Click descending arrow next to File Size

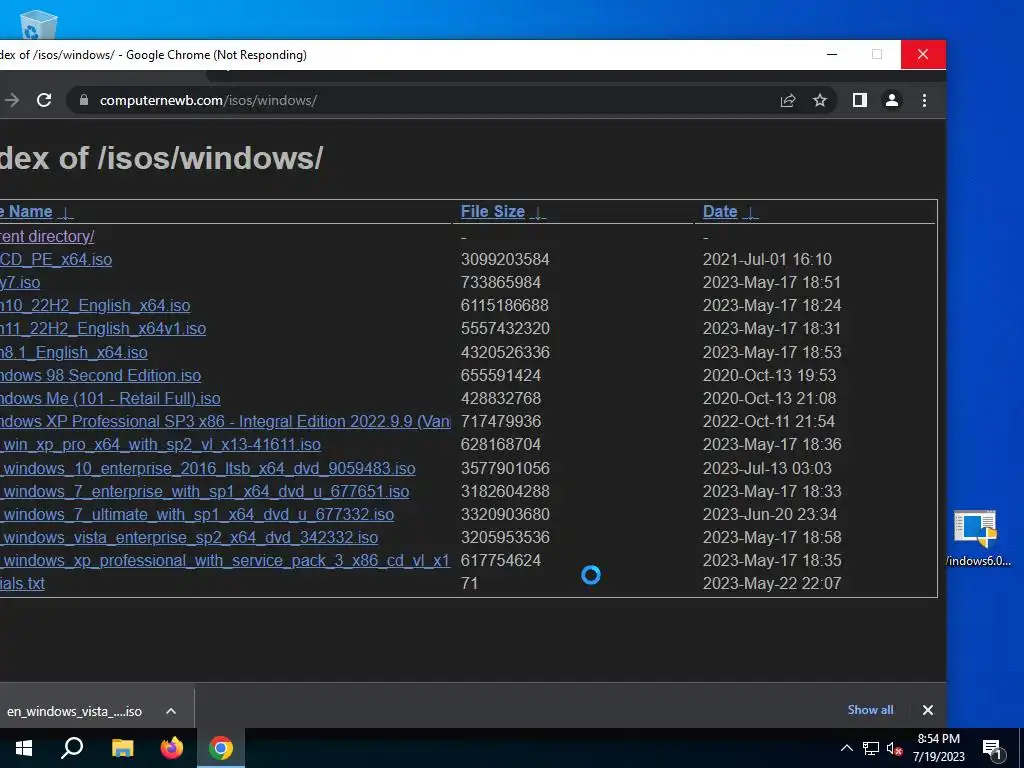537,212
